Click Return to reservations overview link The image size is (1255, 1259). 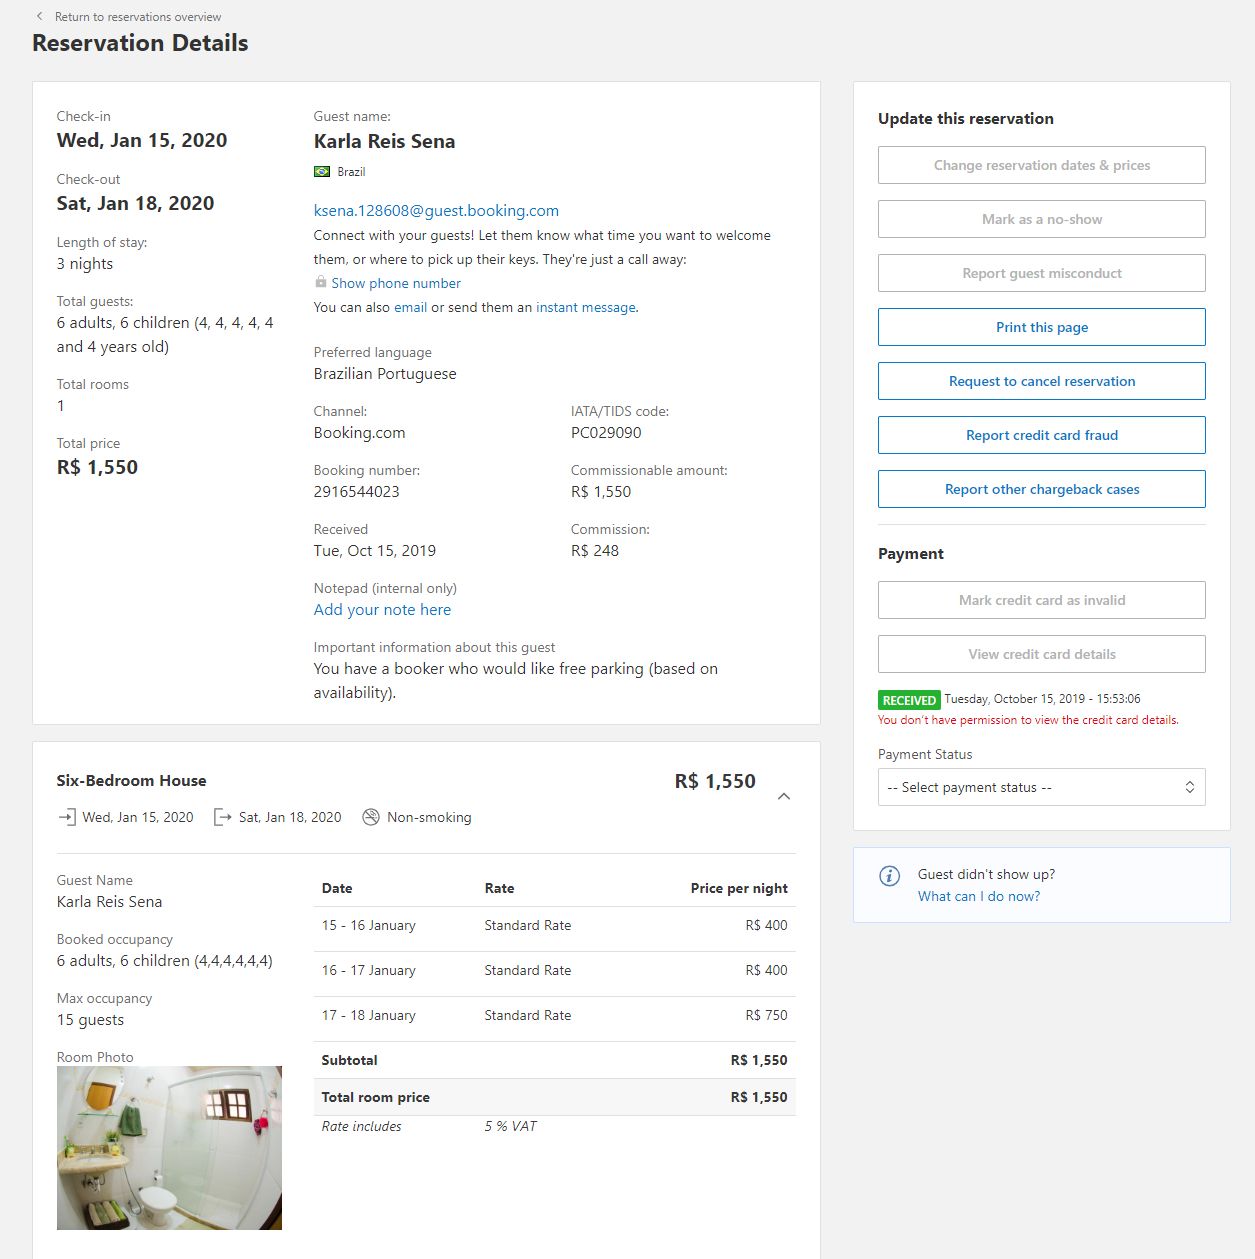point(138,17)
